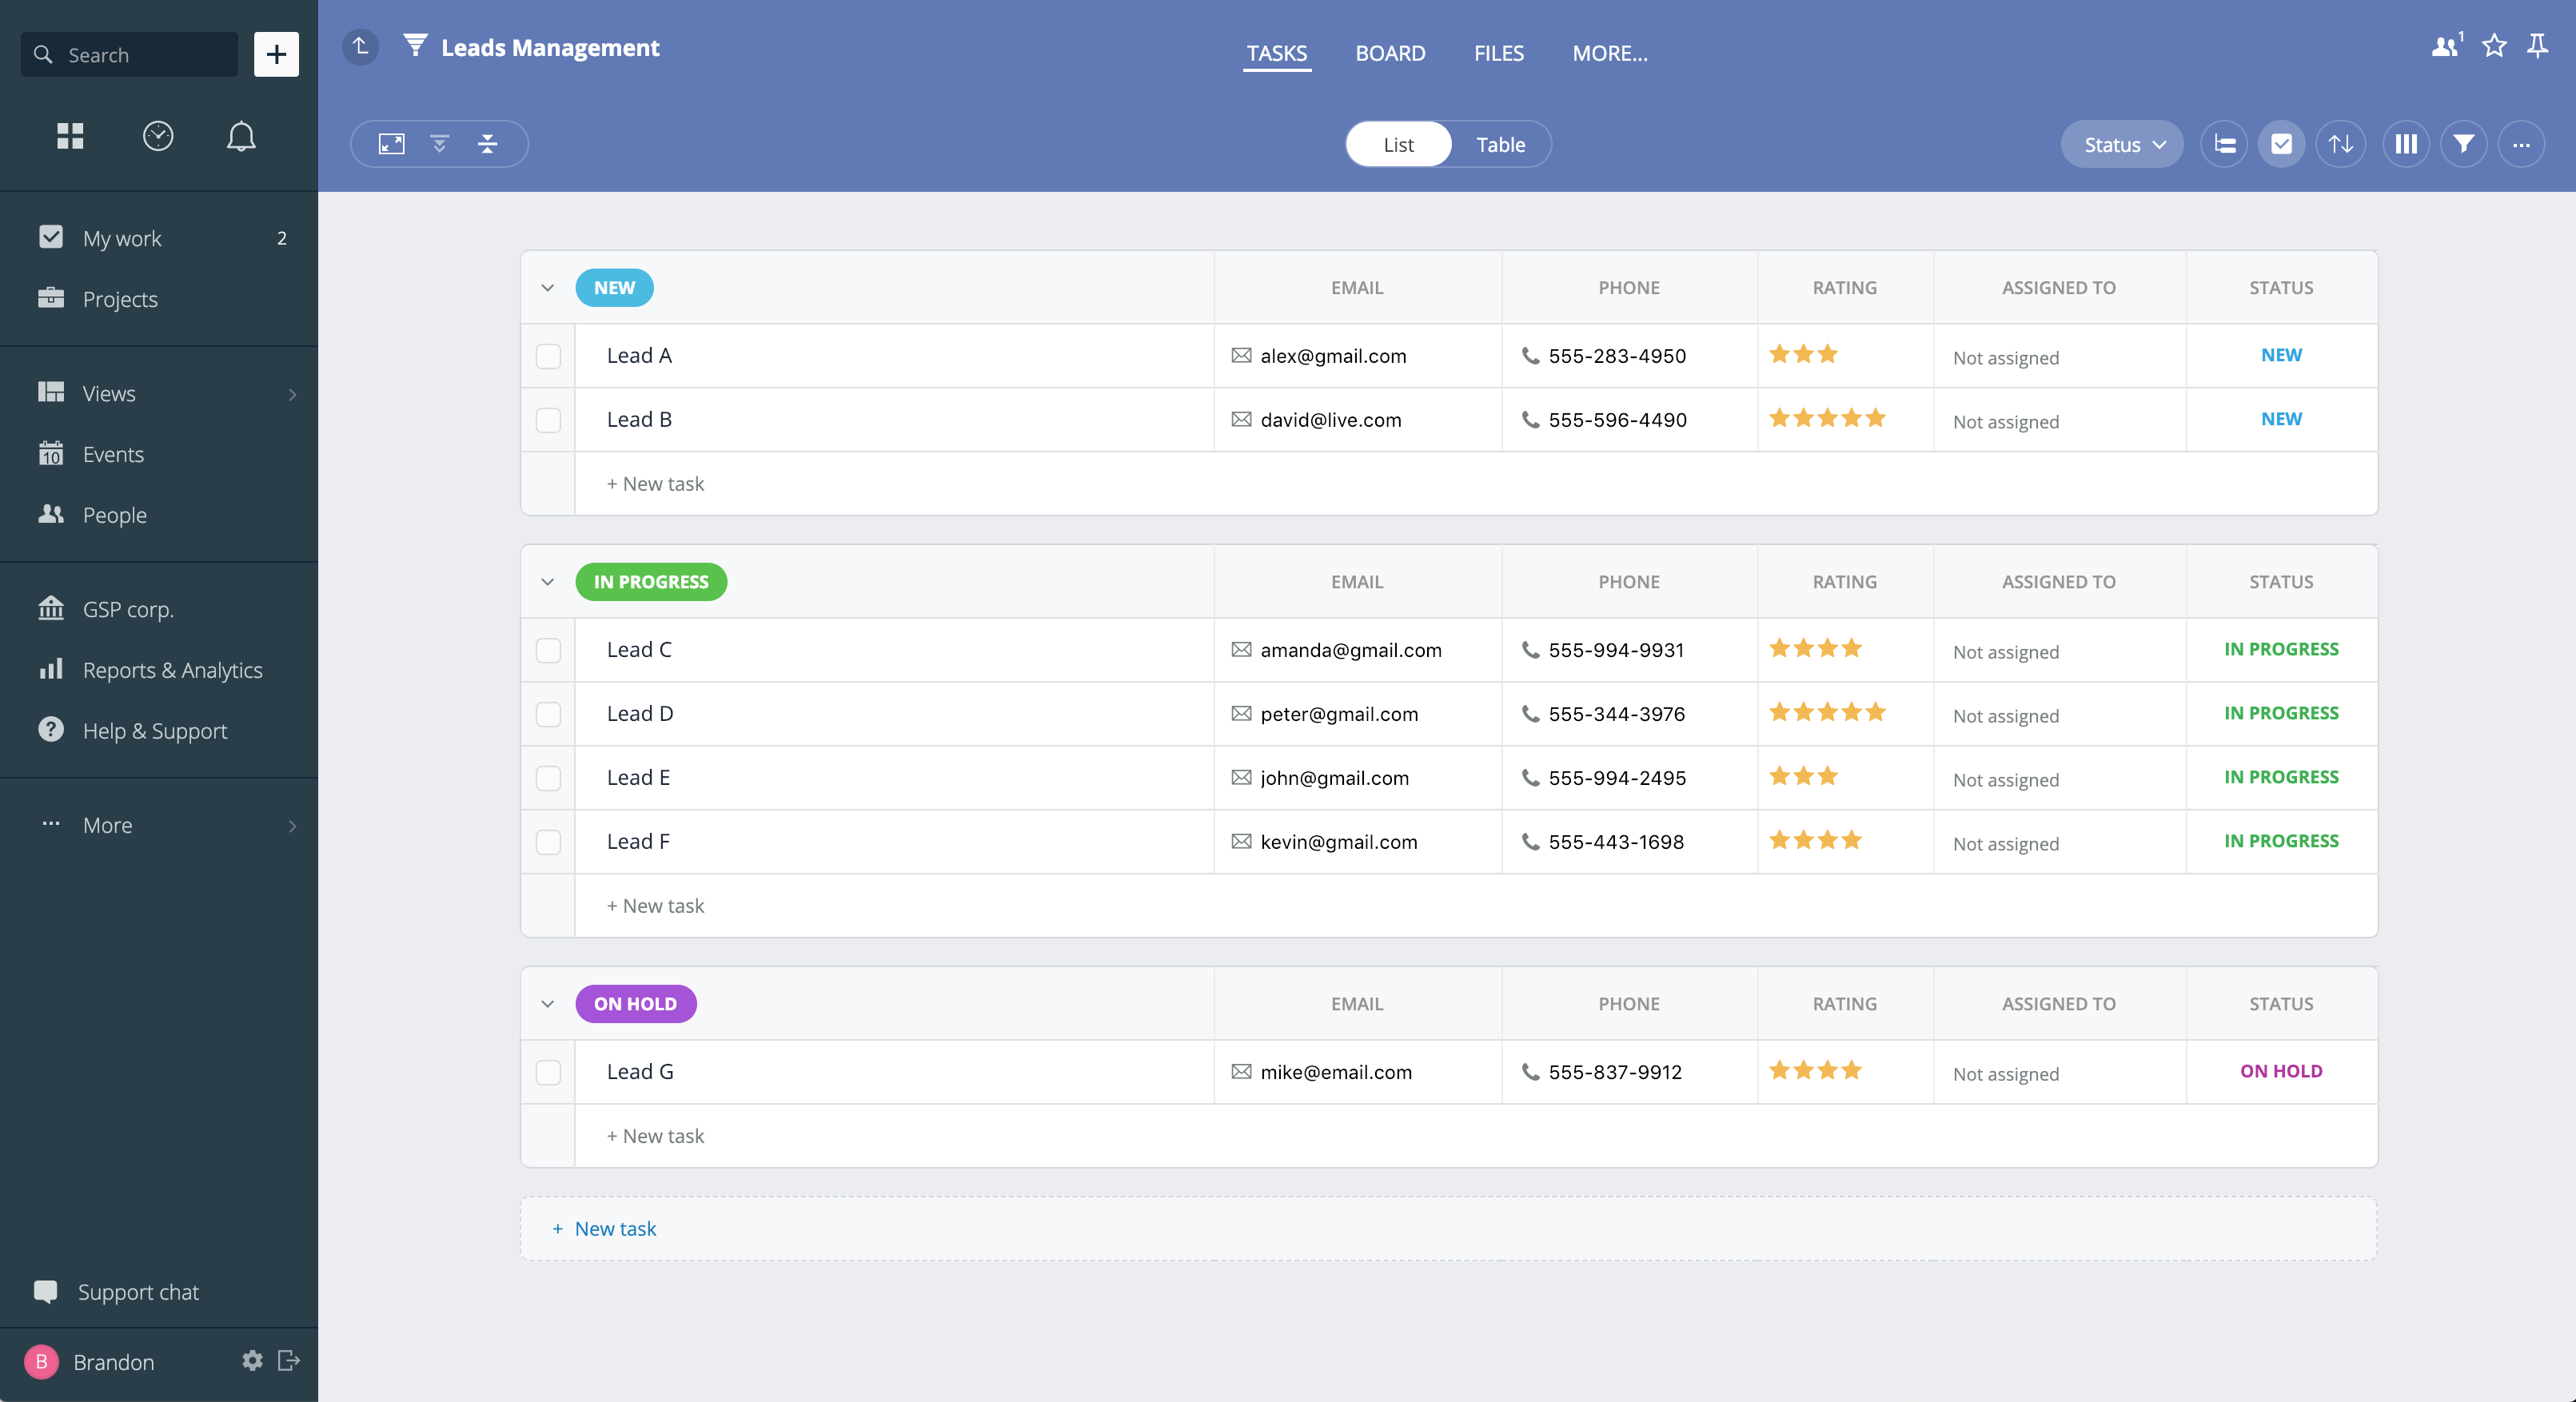Screen dimensions: 2576x1402
Task: Click the sort arrows icon
Action: [2341, 144]
